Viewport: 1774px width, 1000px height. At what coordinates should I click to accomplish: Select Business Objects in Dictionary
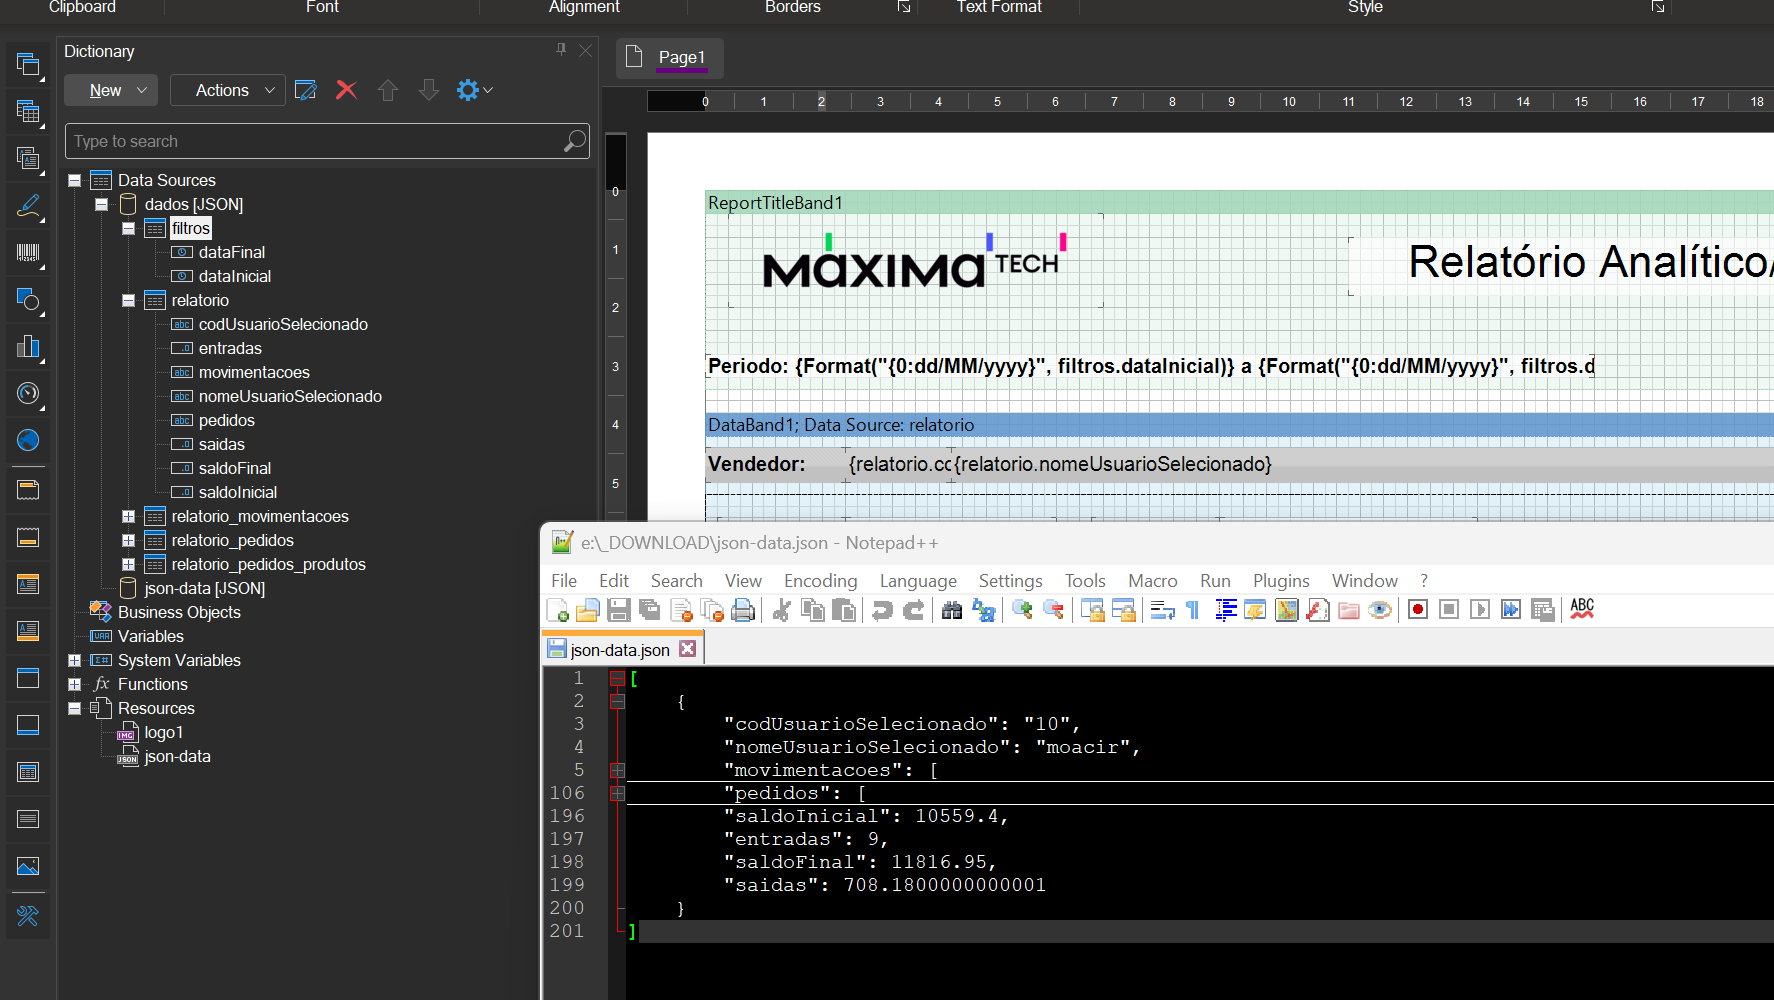point(179,612)
